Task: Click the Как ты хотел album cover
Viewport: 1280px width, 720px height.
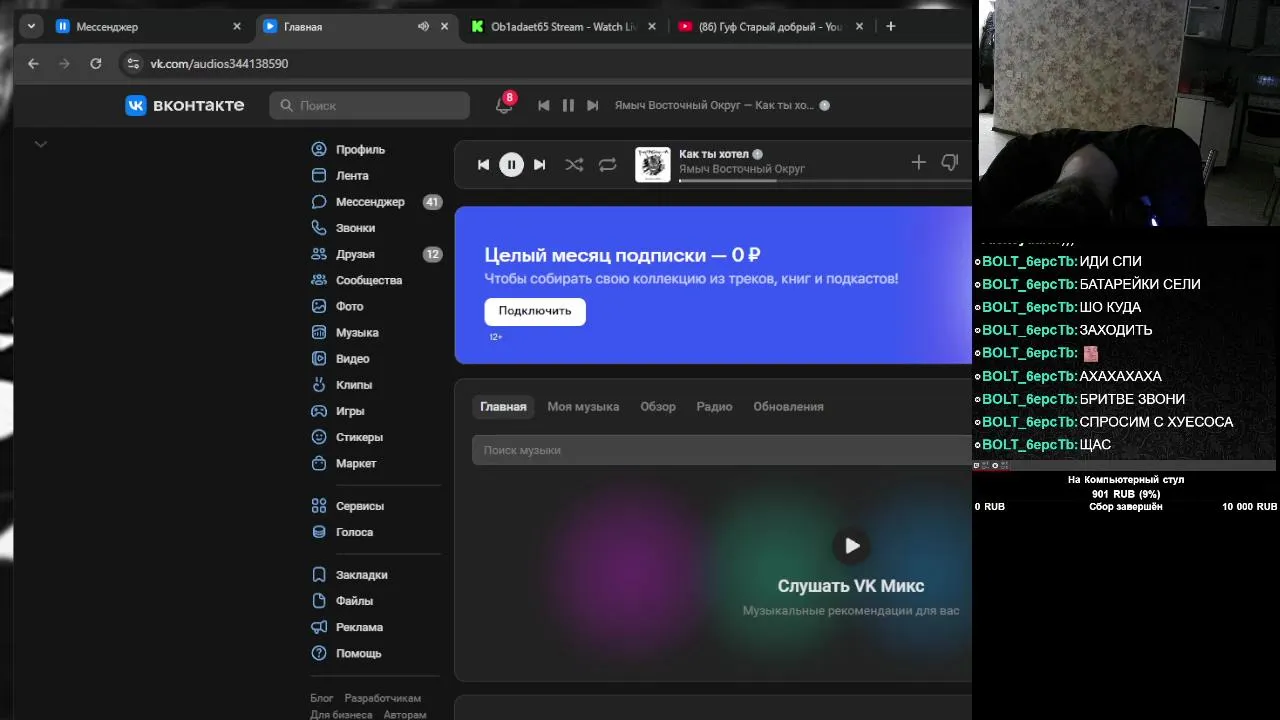Action: 653,165
